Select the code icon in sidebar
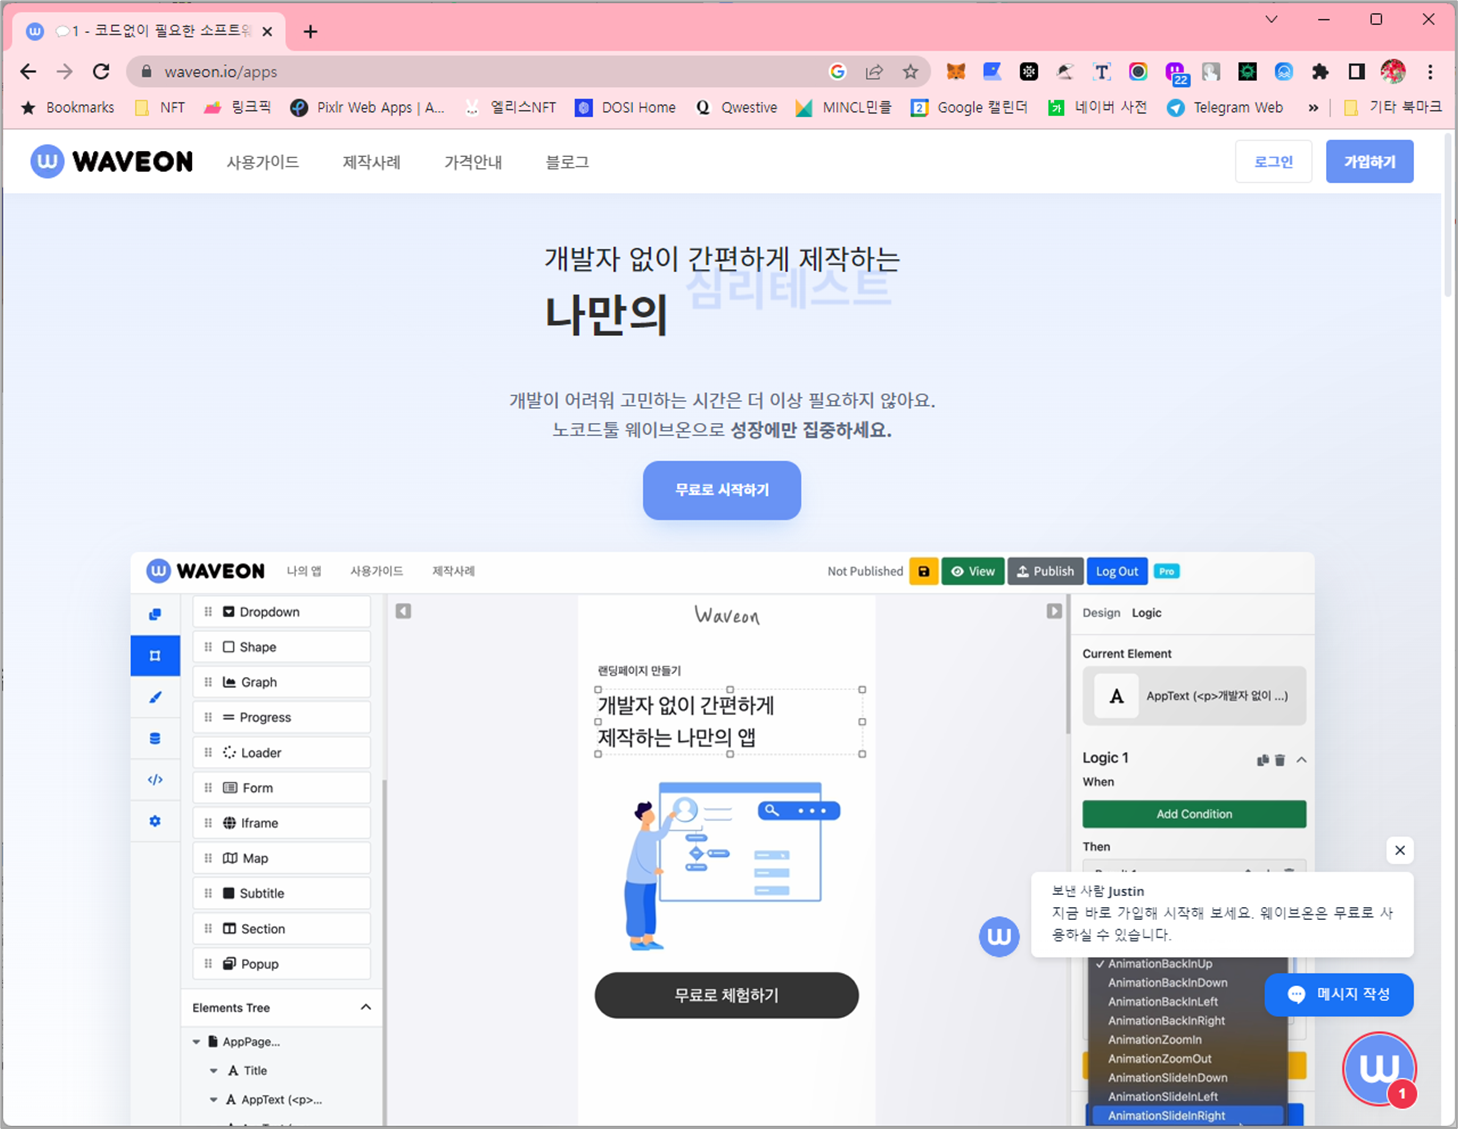The height and width of the screenshot is (1129, 1458). [155, 780]
